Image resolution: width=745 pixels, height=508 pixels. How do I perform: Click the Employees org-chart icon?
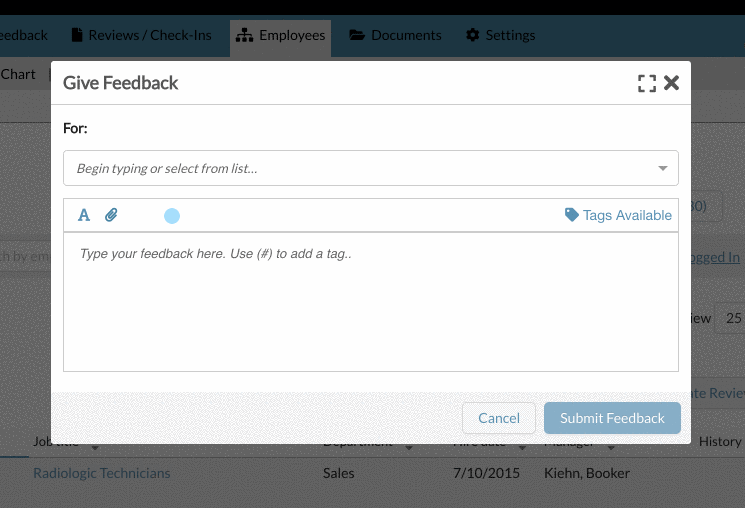coord(244,36)
